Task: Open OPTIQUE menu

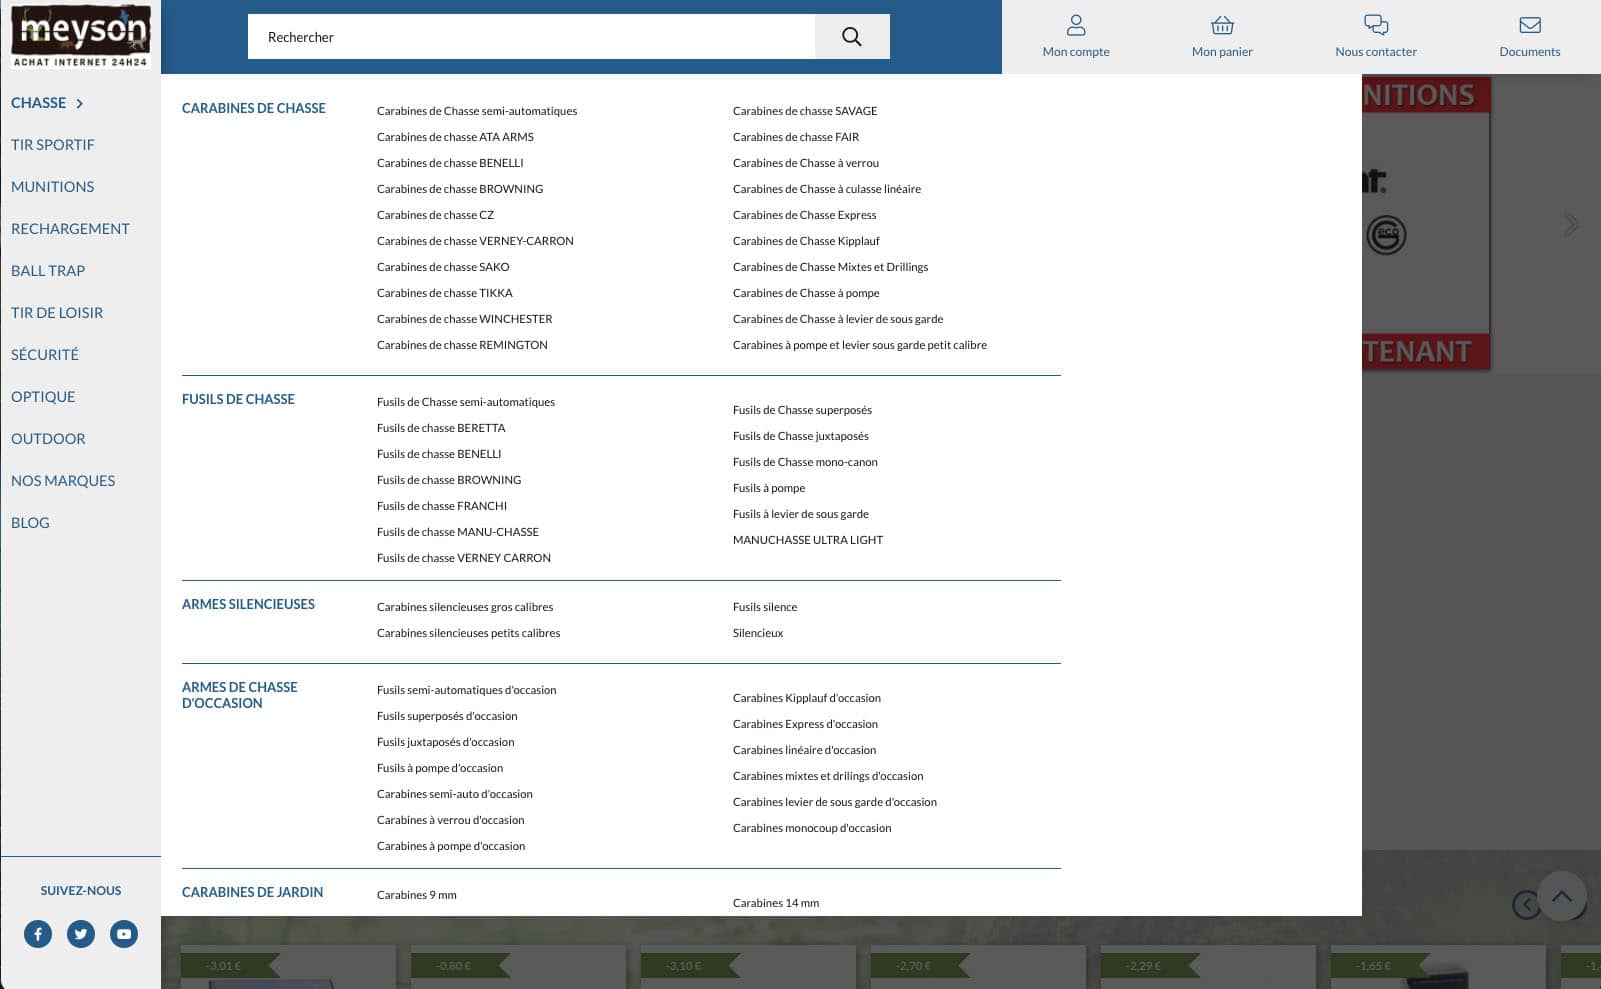Action: coord(43,397)
